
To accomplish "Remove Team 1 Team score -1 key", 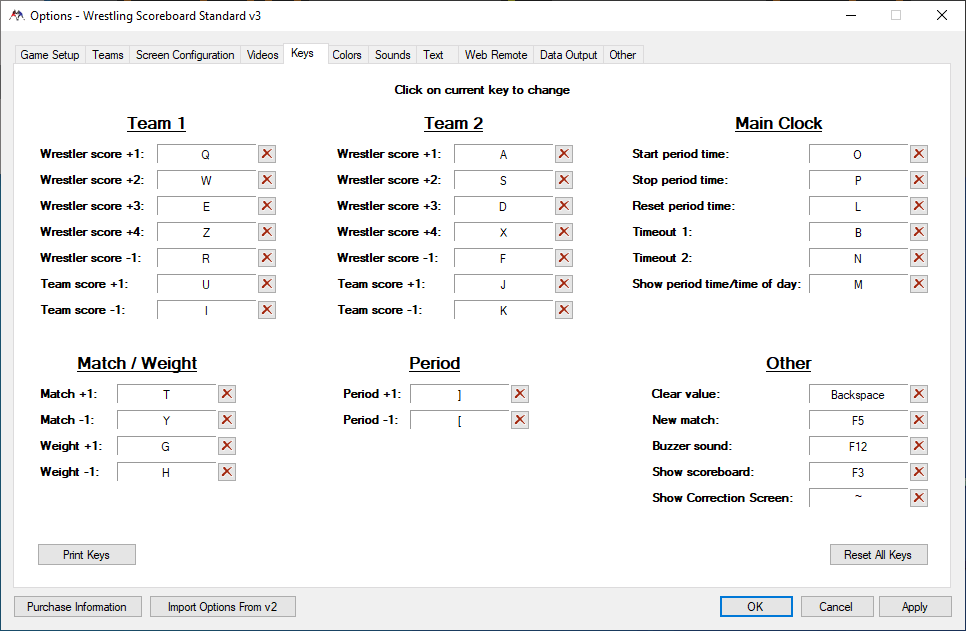I will (267, 310).
